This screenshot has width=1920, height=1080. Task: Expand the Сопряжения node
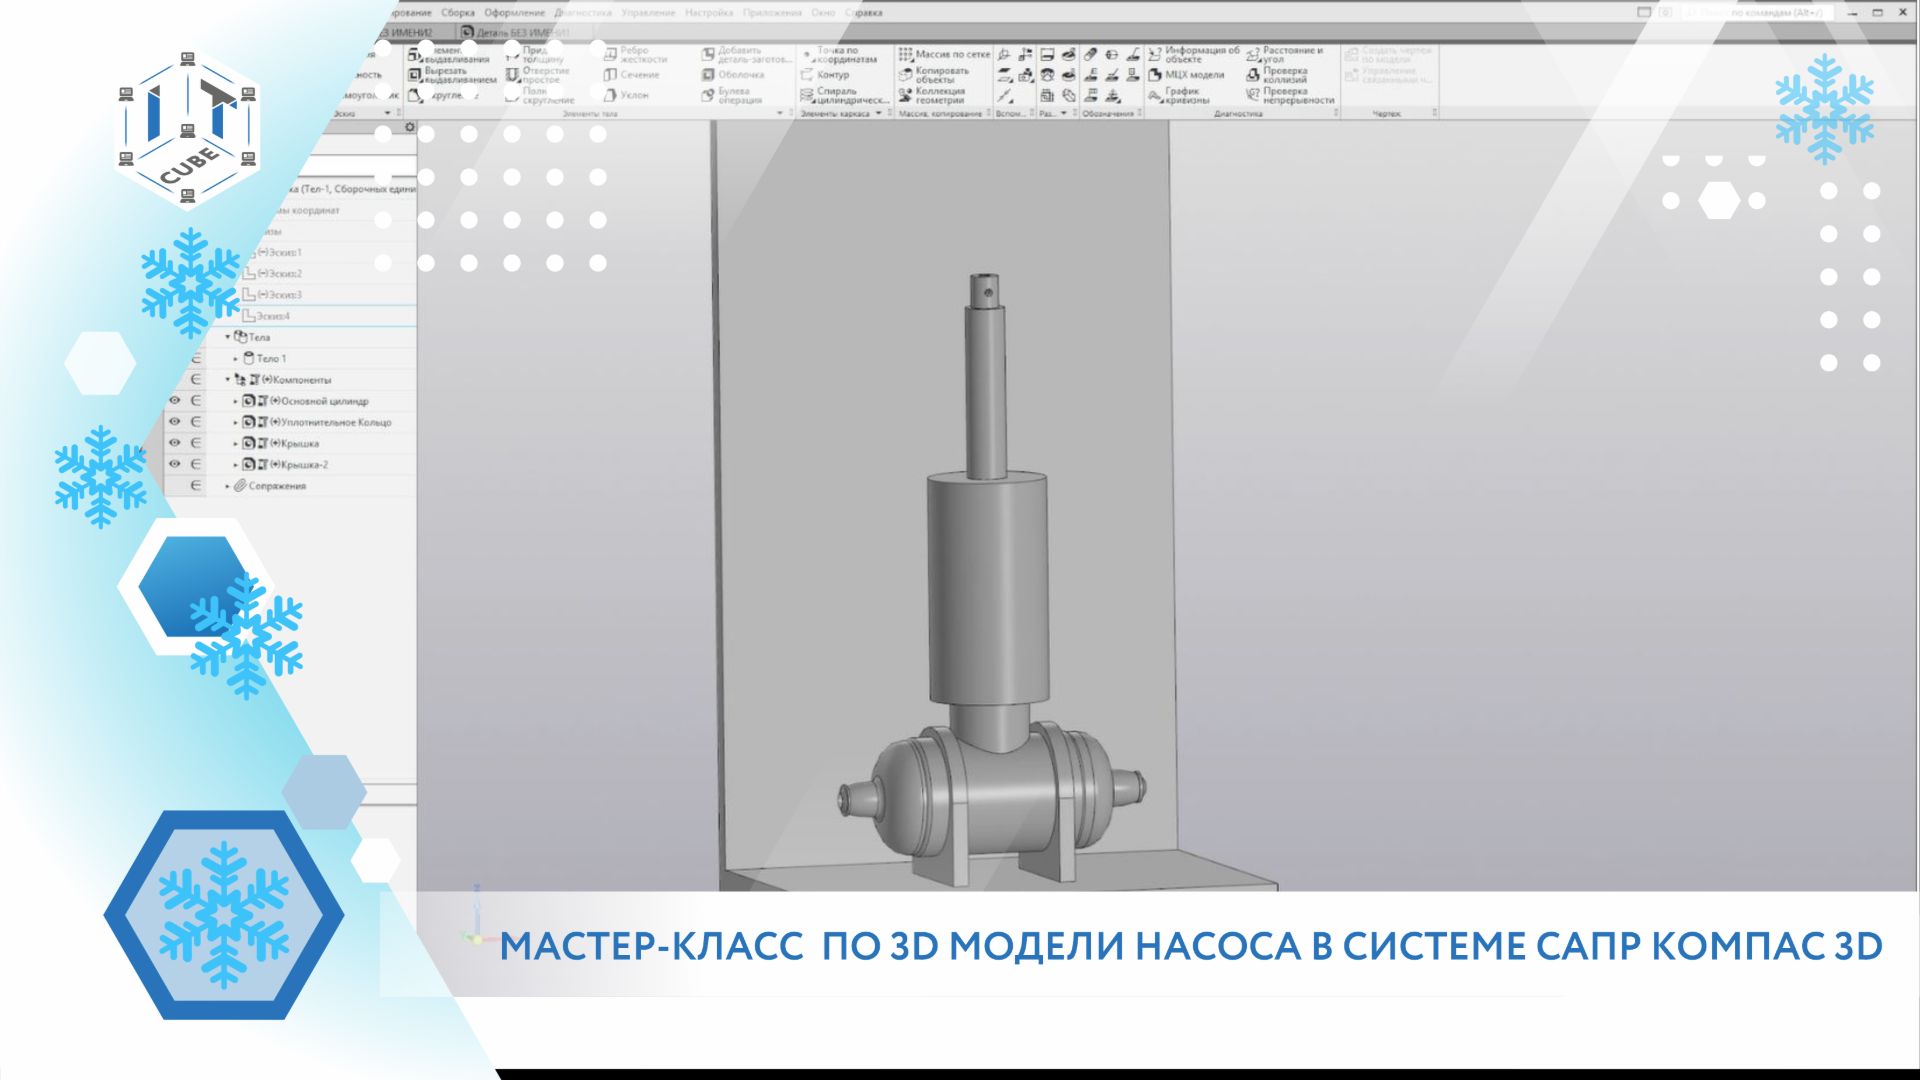pos(228,486)
